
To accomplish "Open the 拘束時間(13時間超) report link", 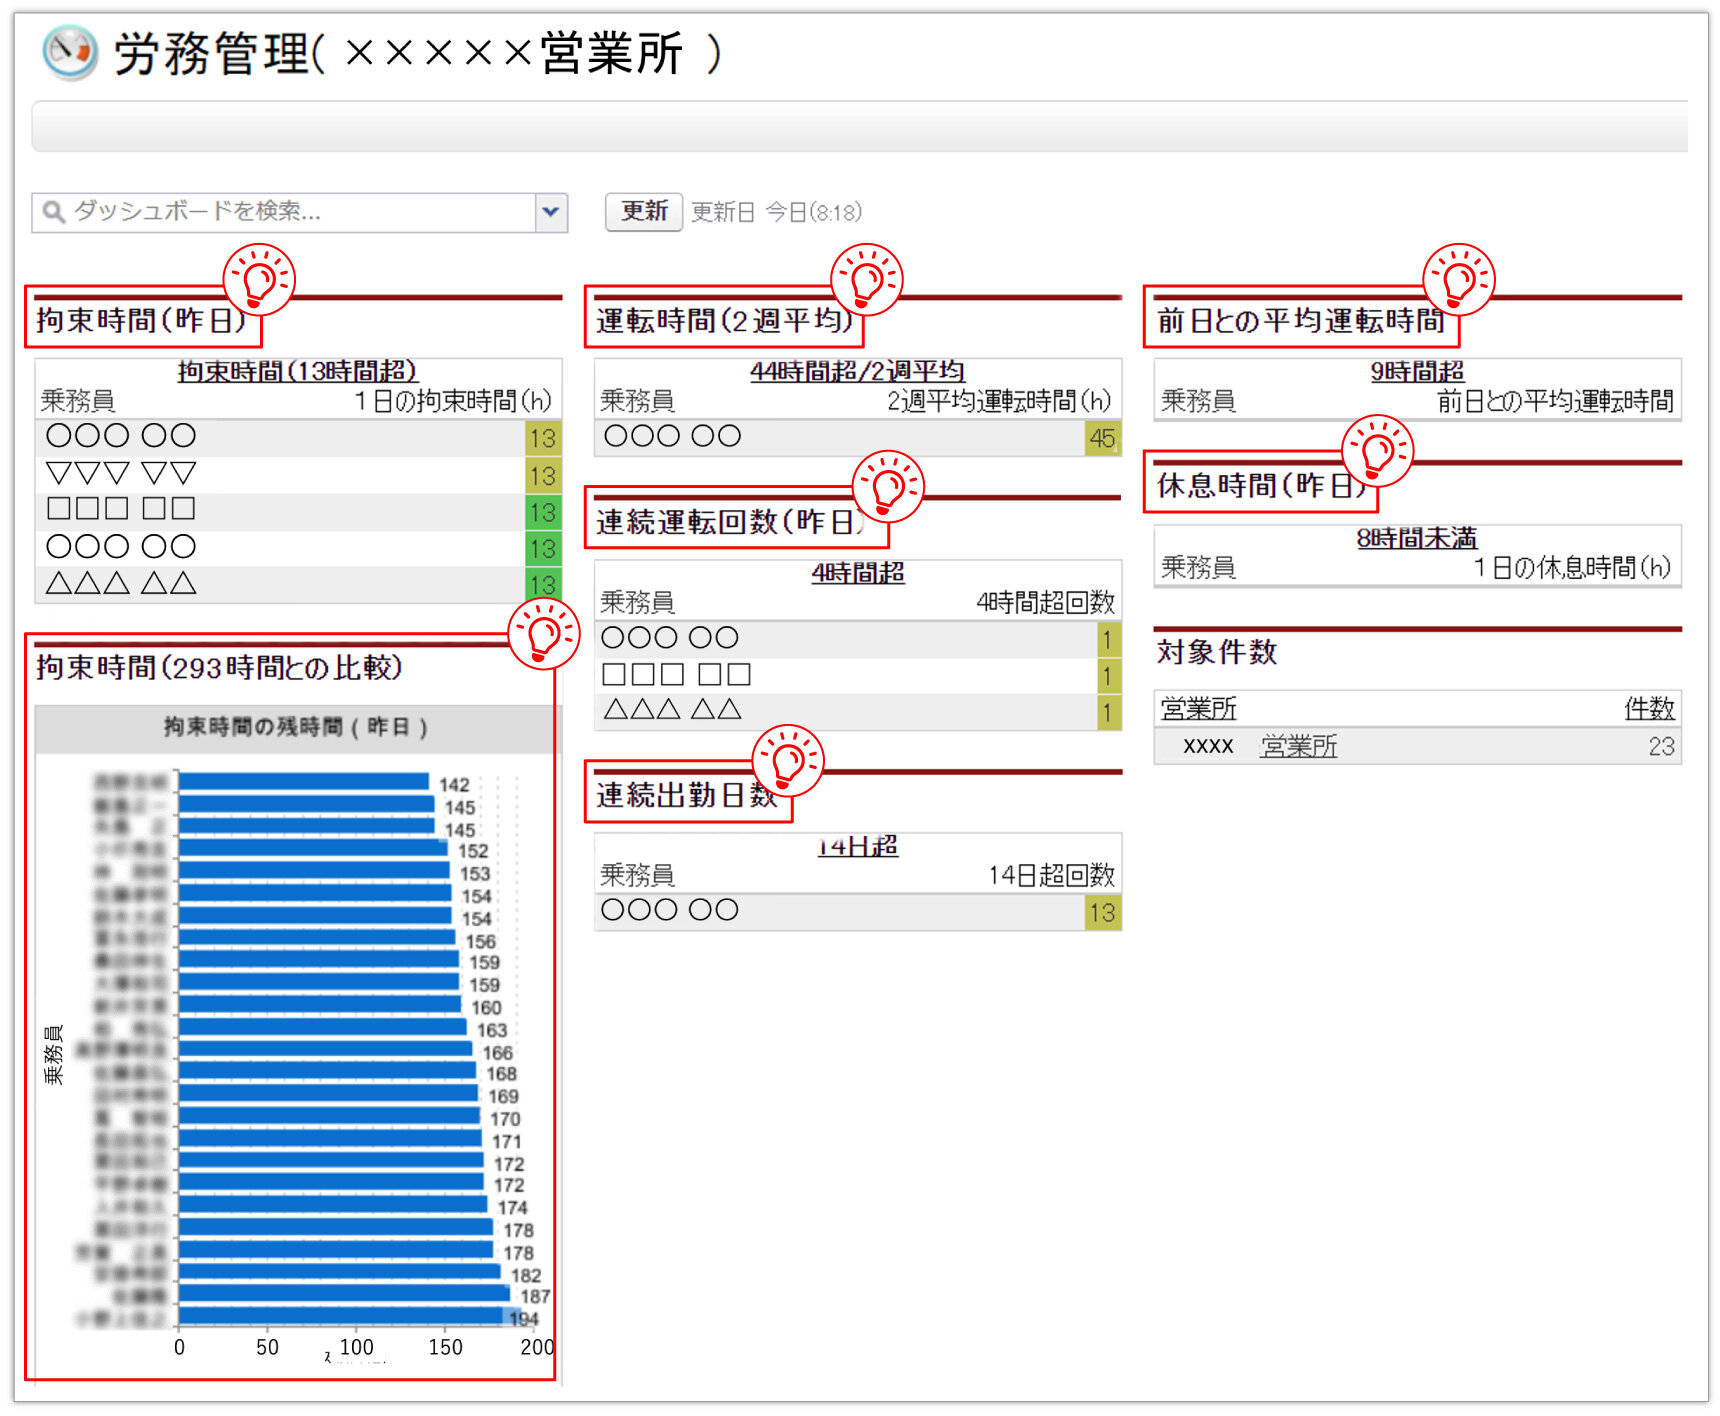I will 297,371.
